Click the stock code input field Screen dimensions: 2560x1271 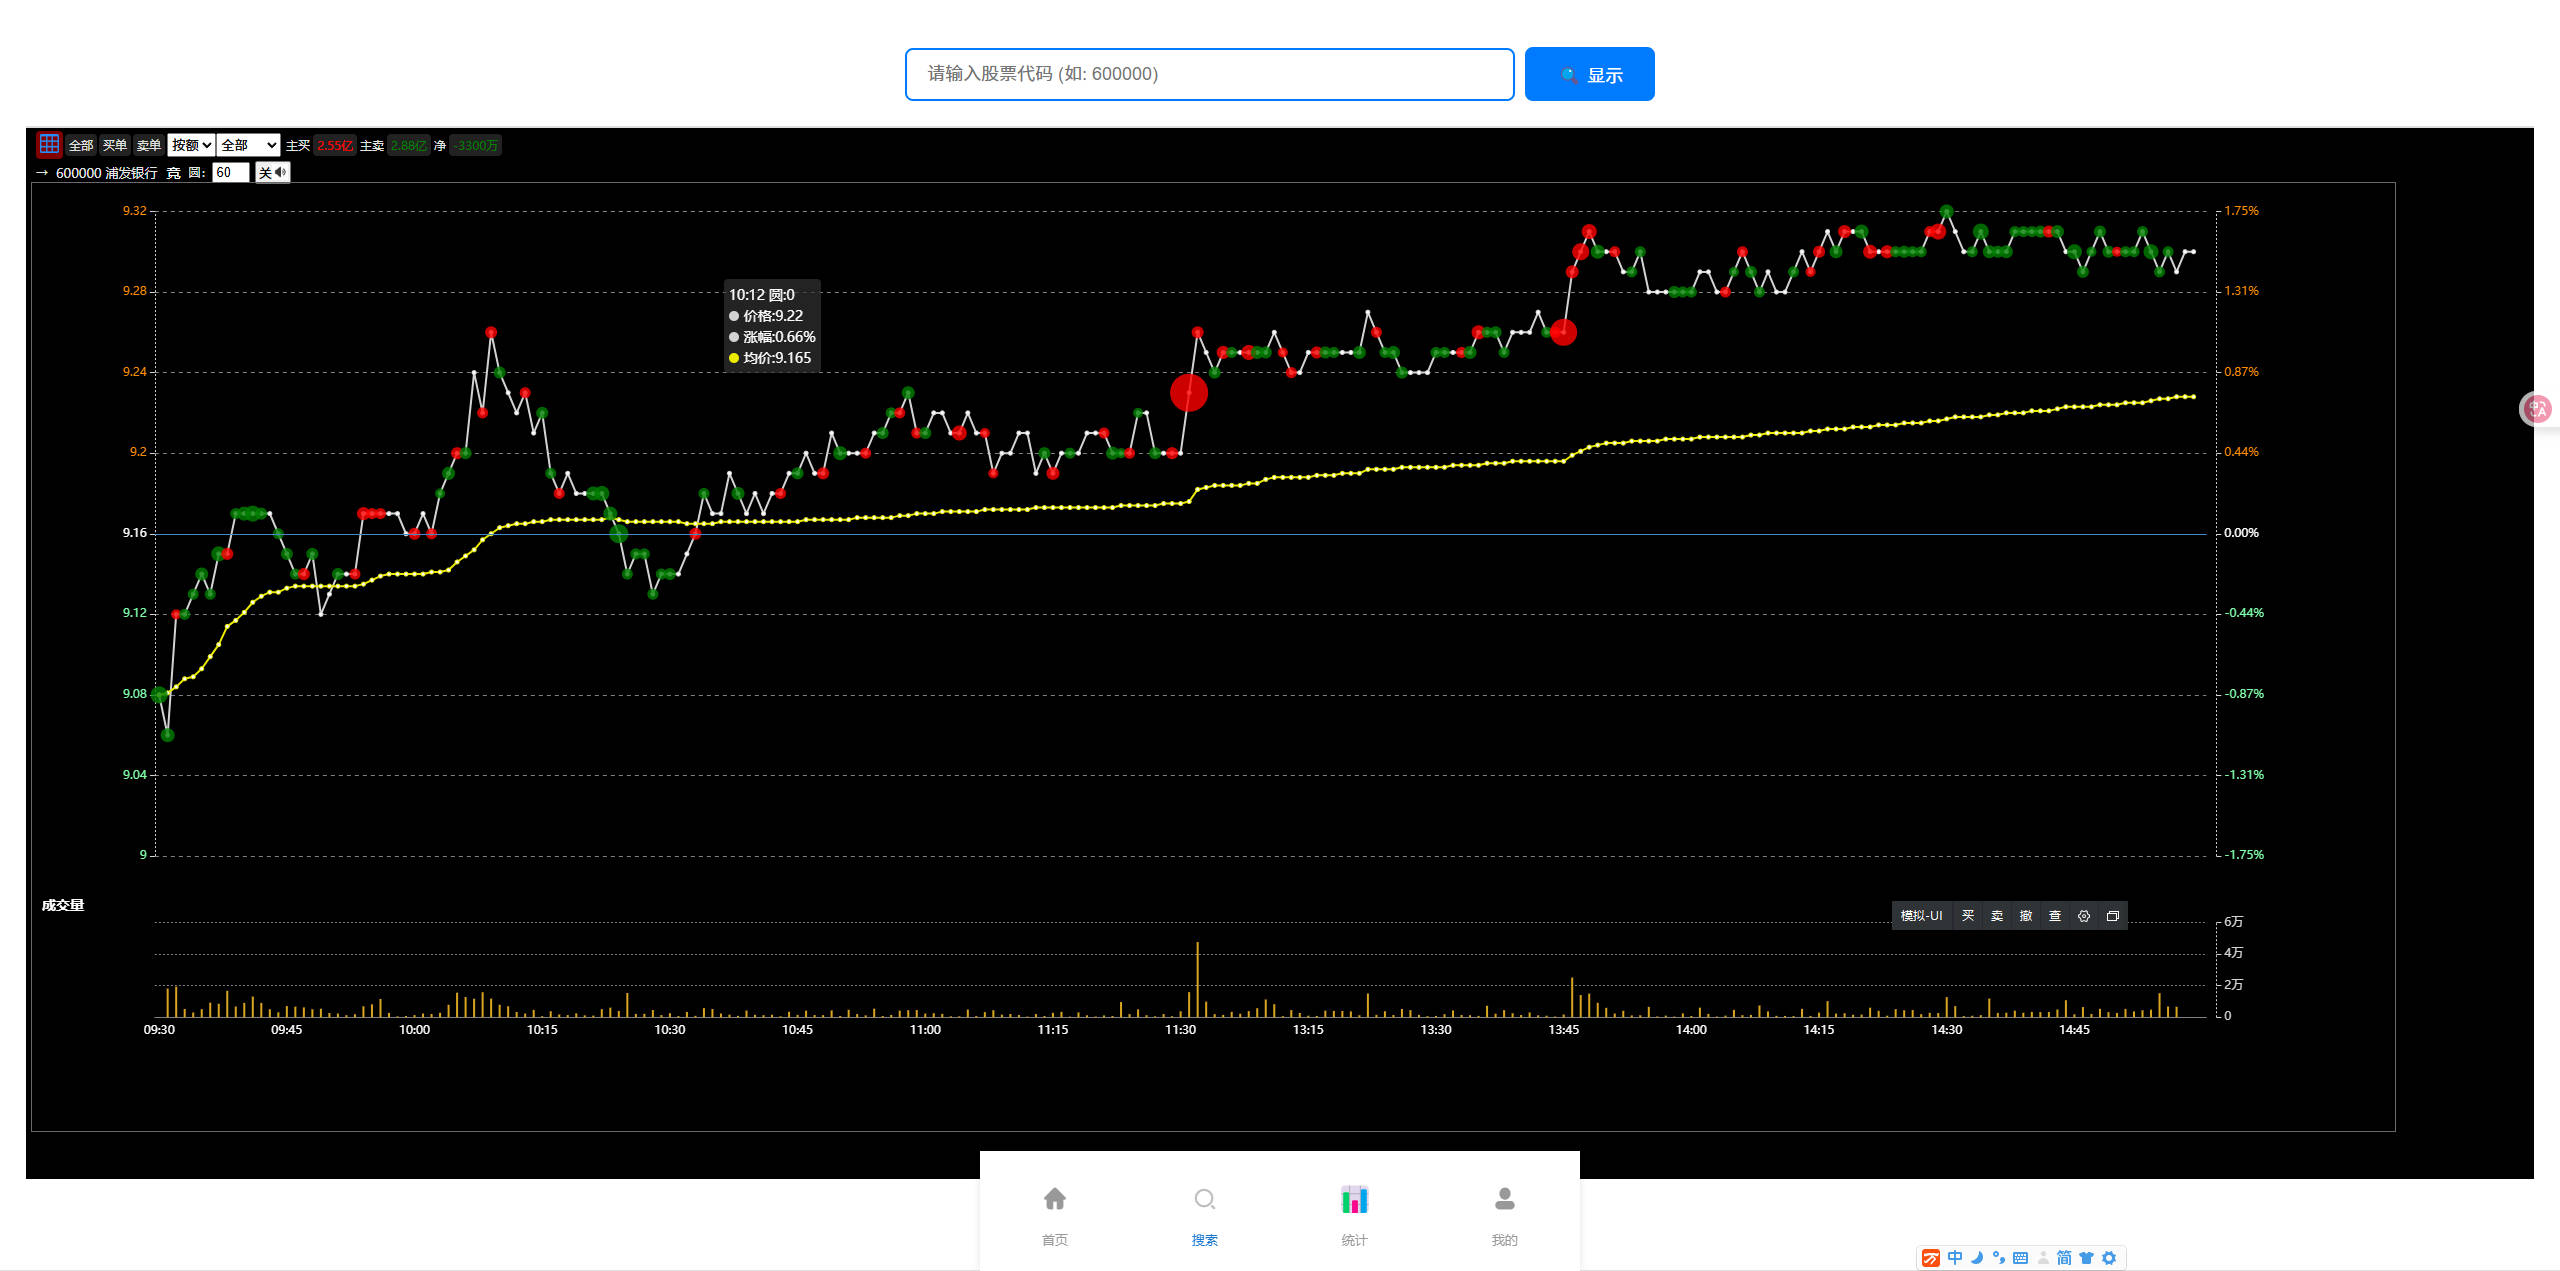(x=1209, y=74)
